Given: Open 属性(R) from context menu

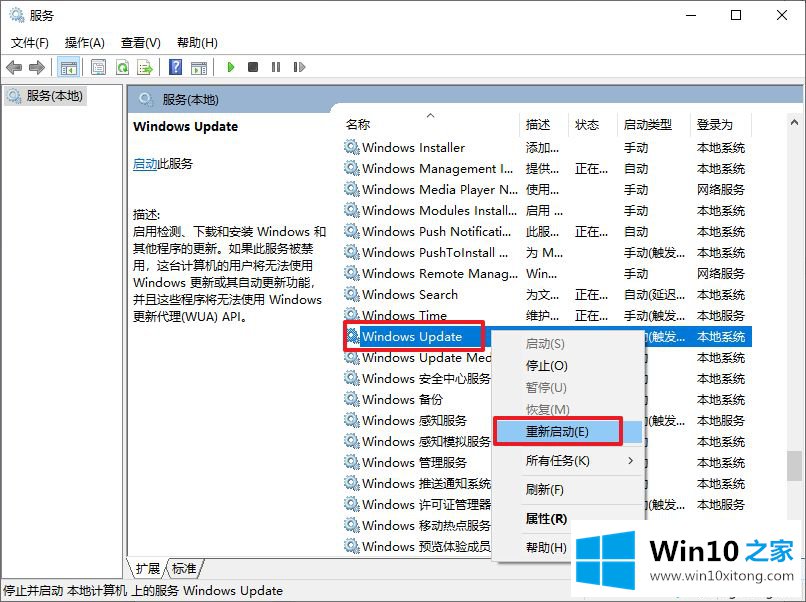Looking at the screenshot, I should [x=546, y=519].
